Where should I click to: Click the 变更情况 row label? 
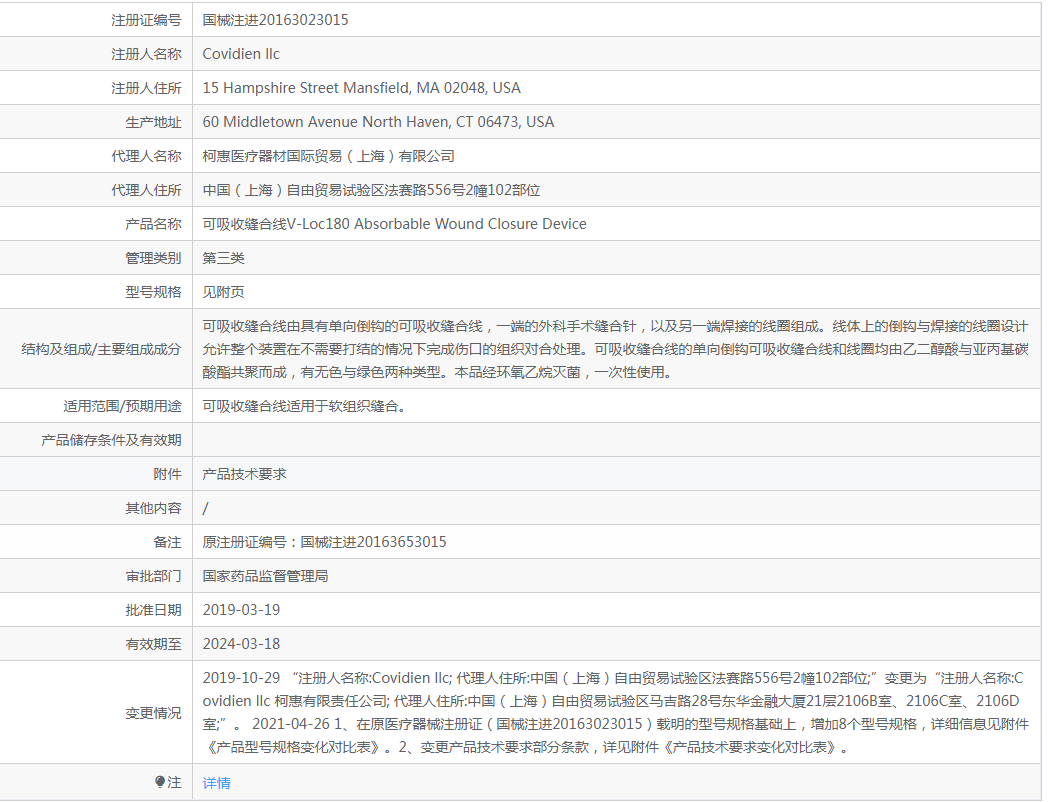(x=154, y=714)
